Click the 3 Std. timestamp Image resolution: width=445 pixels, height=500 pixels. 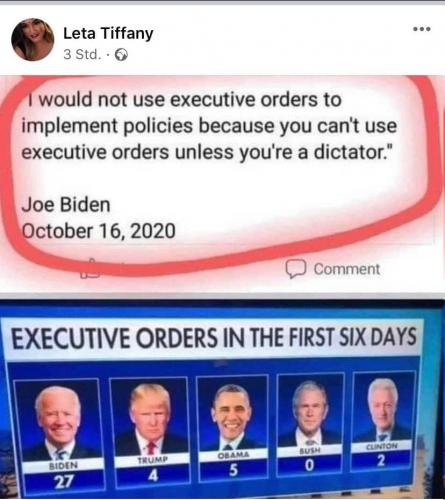pos(82,54)
